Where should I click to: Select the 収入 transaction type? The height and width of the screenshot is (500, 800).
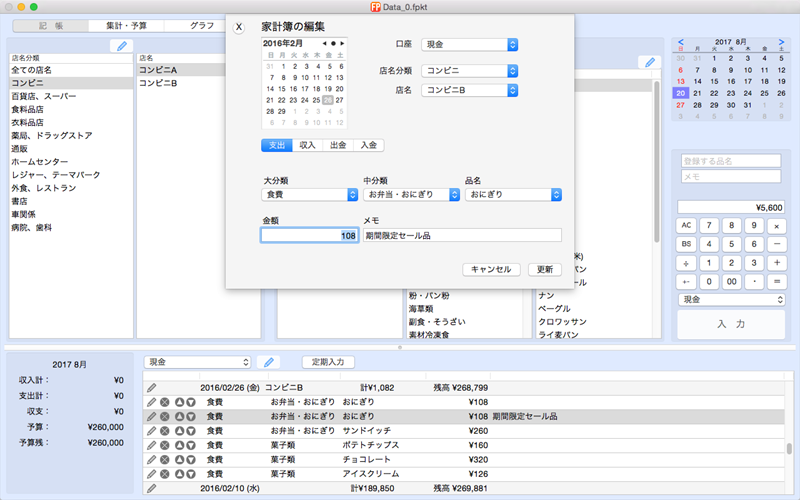point(308,145)
